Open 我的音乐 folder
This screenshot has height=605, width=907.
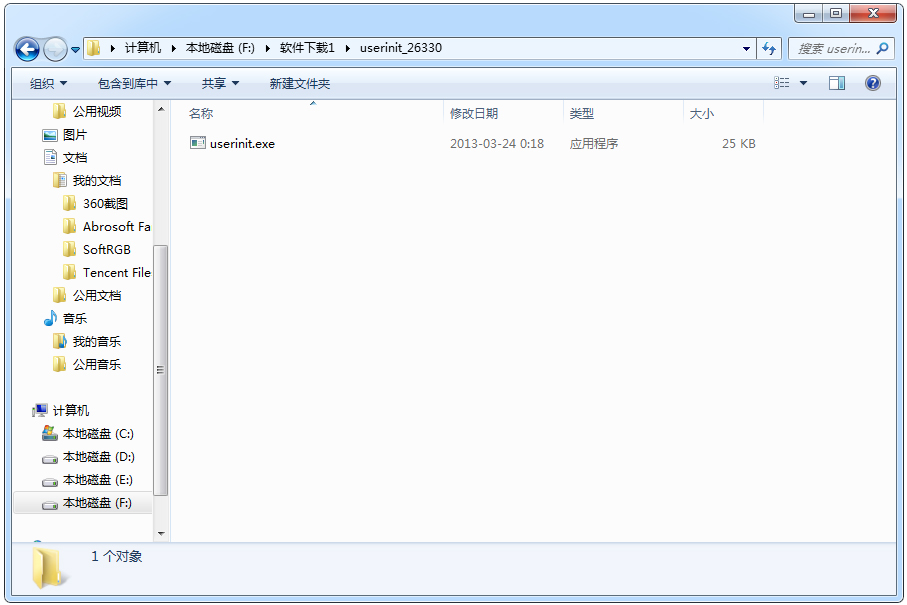tap(97, 342)
